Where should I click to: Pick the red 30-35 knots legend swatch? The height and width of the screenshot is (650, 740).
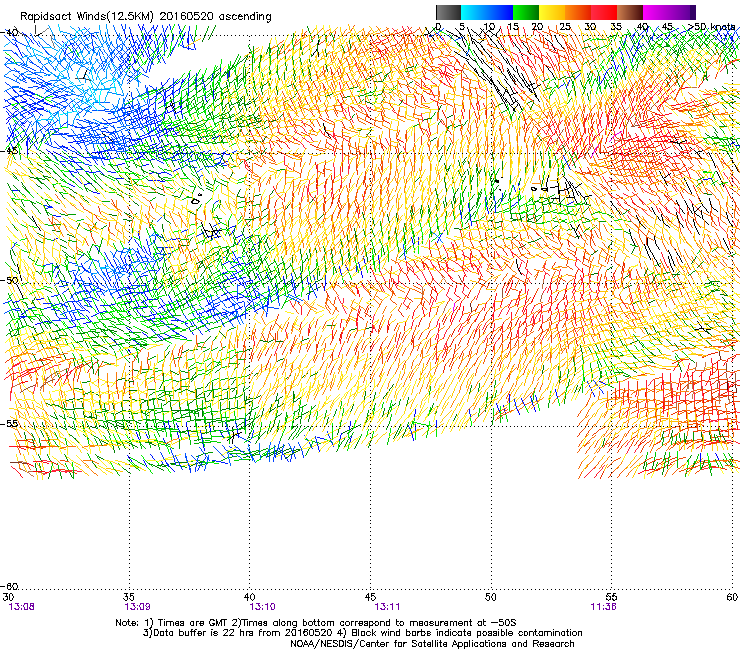pos(604,12)
